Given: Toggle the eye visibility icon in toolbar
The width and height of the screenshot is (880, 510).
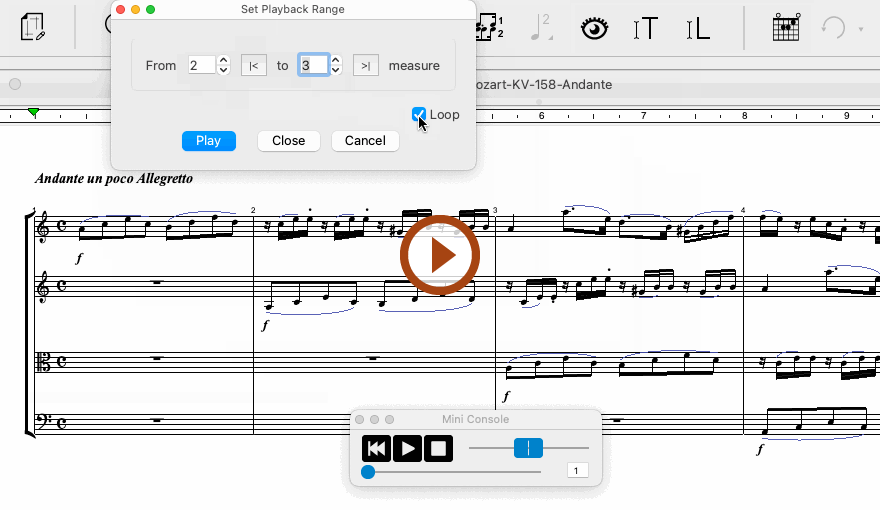Looking at the screenshot, I should (594, 28).
